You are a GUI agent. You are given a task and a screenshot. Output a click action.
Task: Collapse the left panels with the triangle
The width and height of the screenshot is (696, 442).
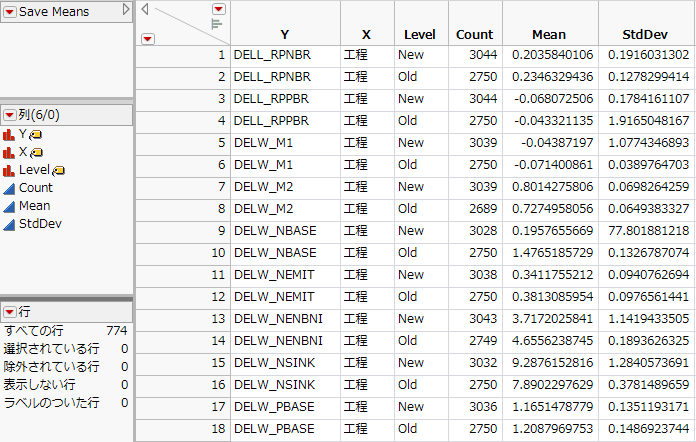click(x=145, y=9)
